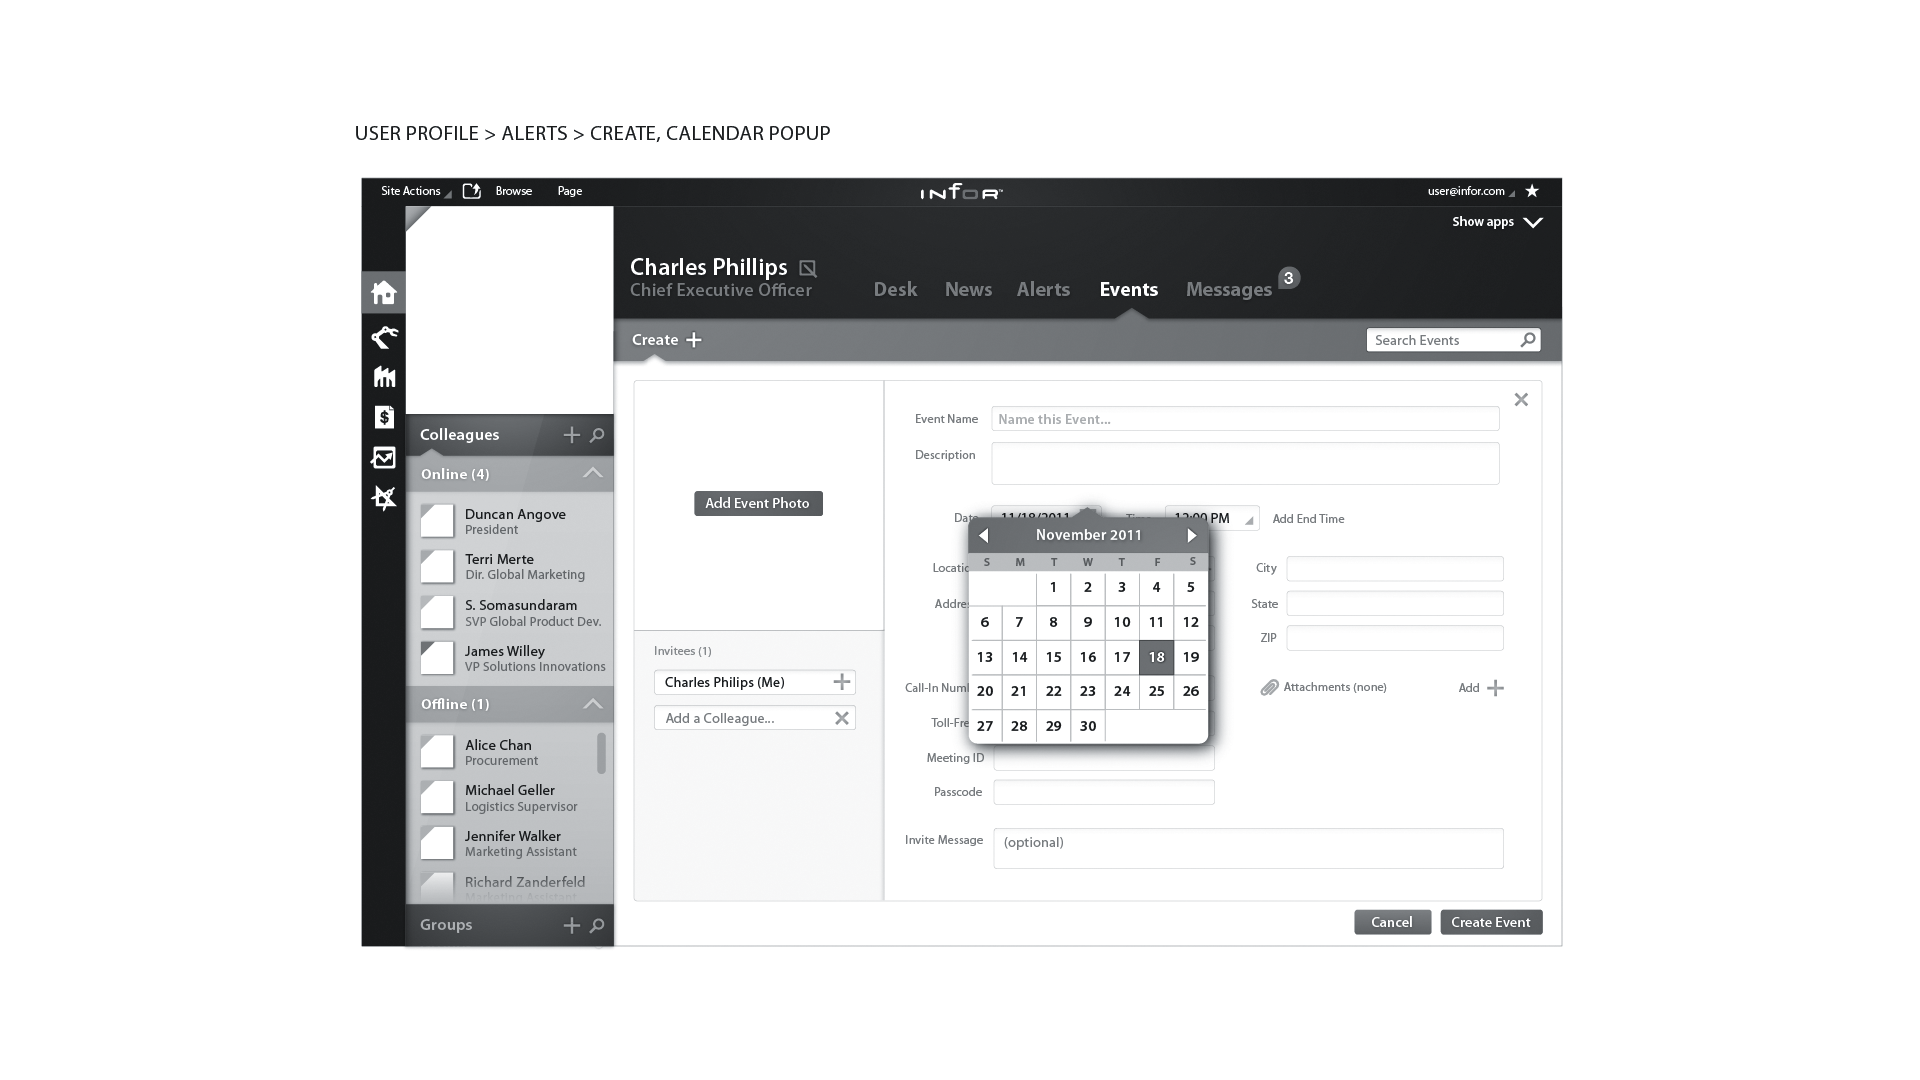
Task: Click the Create Event button
Action: [x=1490, y=922]
